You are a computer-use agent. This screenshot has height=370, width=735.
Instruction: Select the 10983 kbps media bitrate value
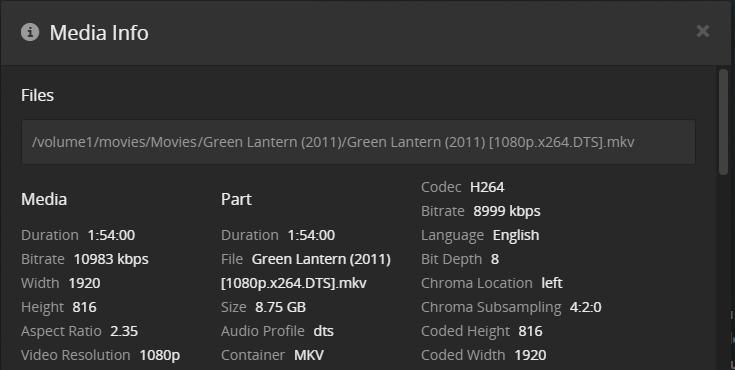[111, 259]
